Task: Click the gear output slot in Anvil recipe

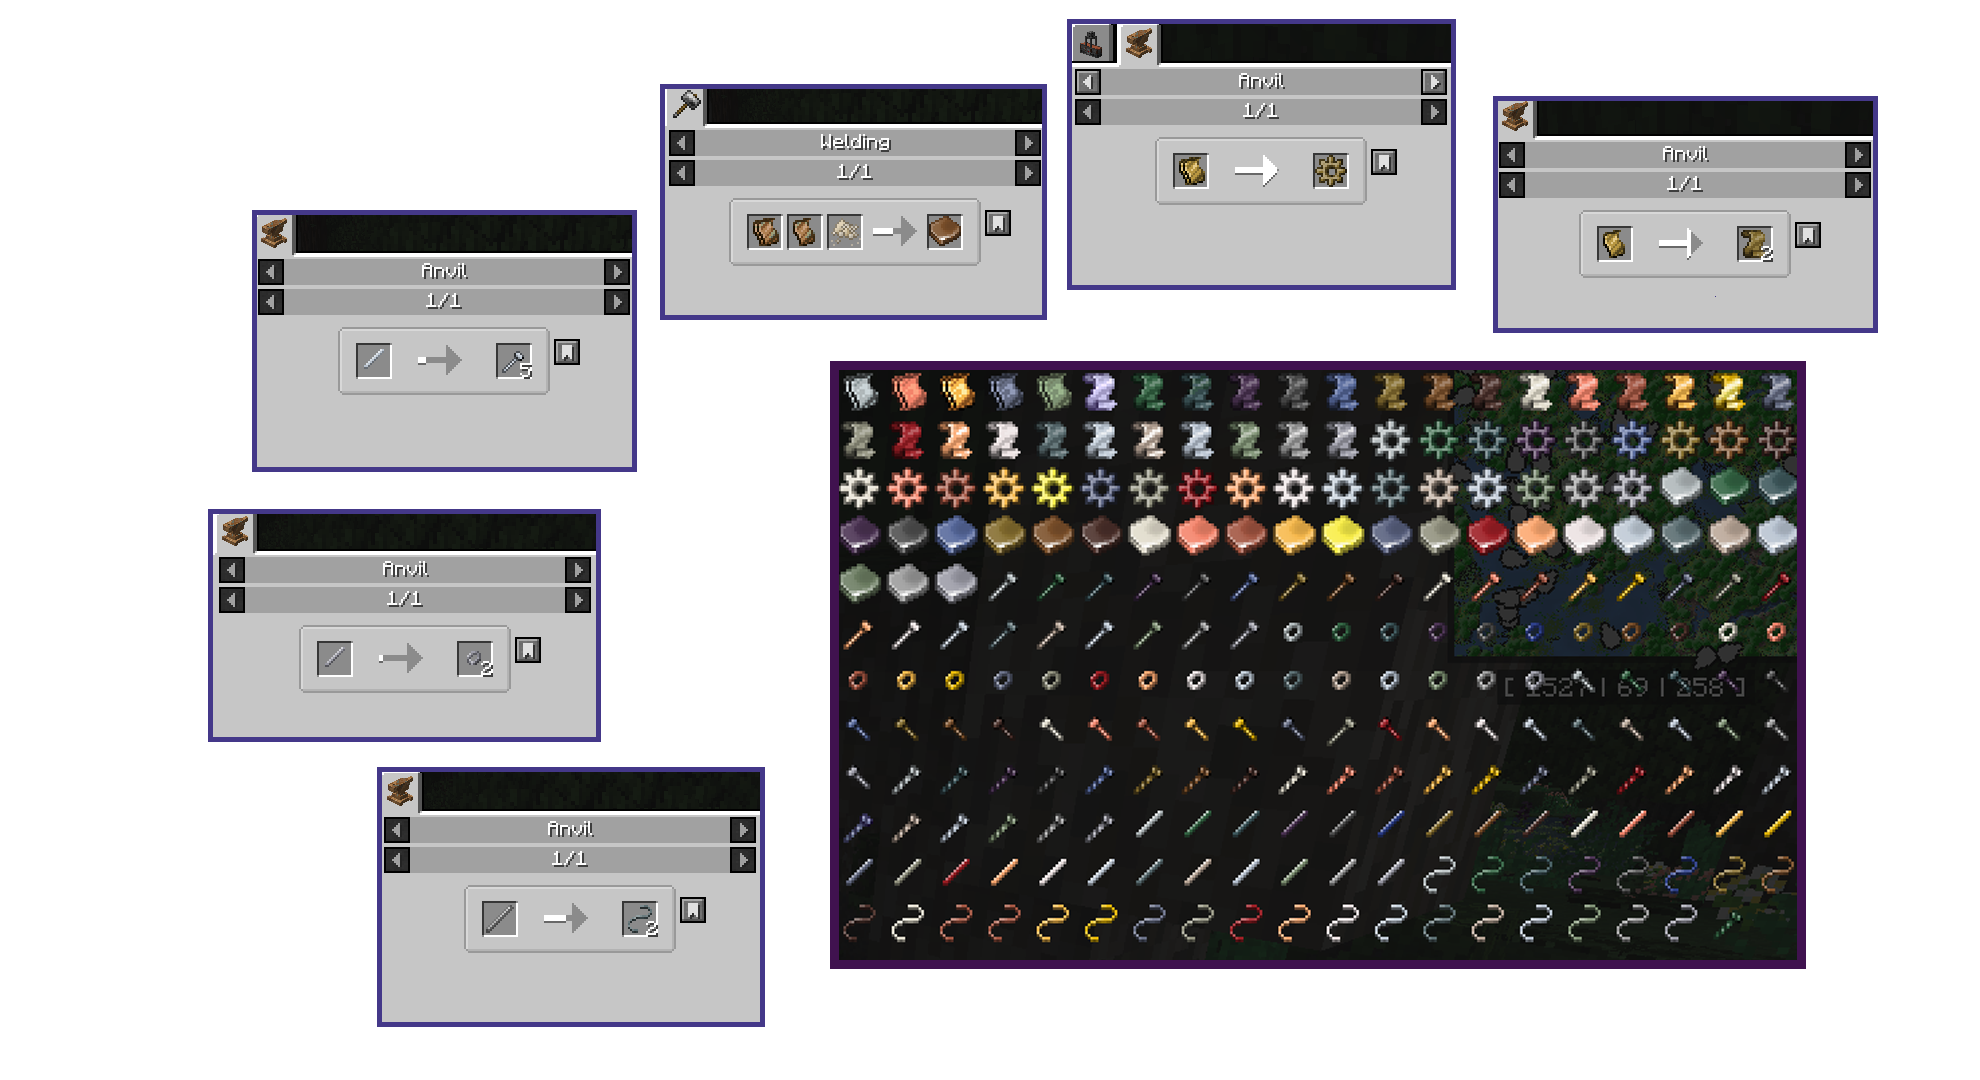Action: coord(1330,171)
